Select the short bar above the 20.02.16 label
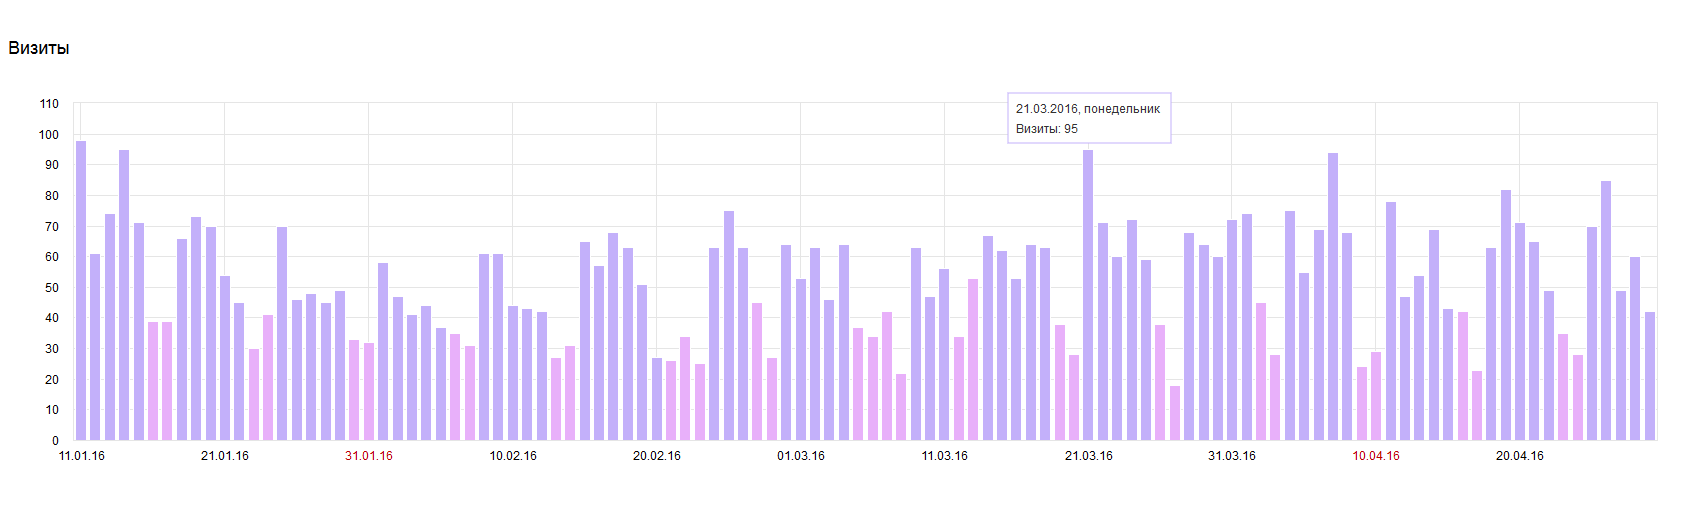Viewport: 1683px width, 527px height. [656, 399]
